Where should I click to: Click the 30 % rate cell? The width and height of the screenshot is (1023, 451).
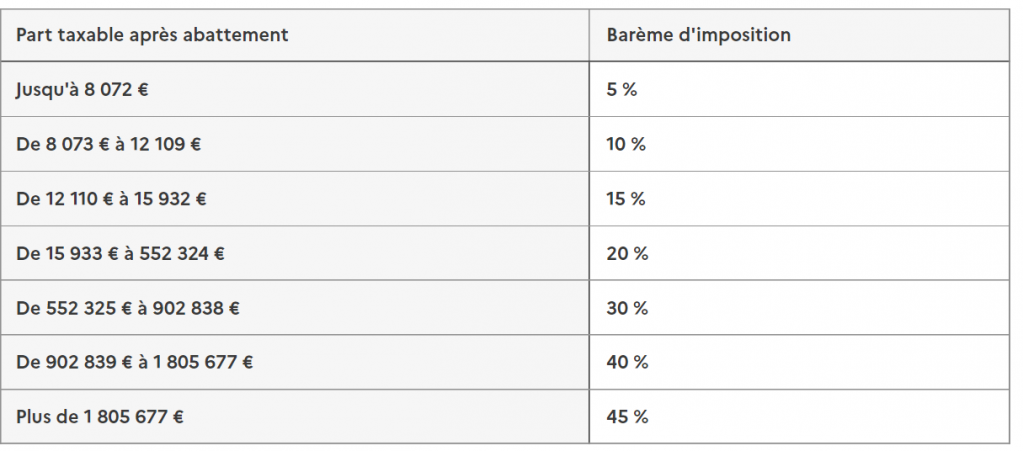(x=799, y=307)
